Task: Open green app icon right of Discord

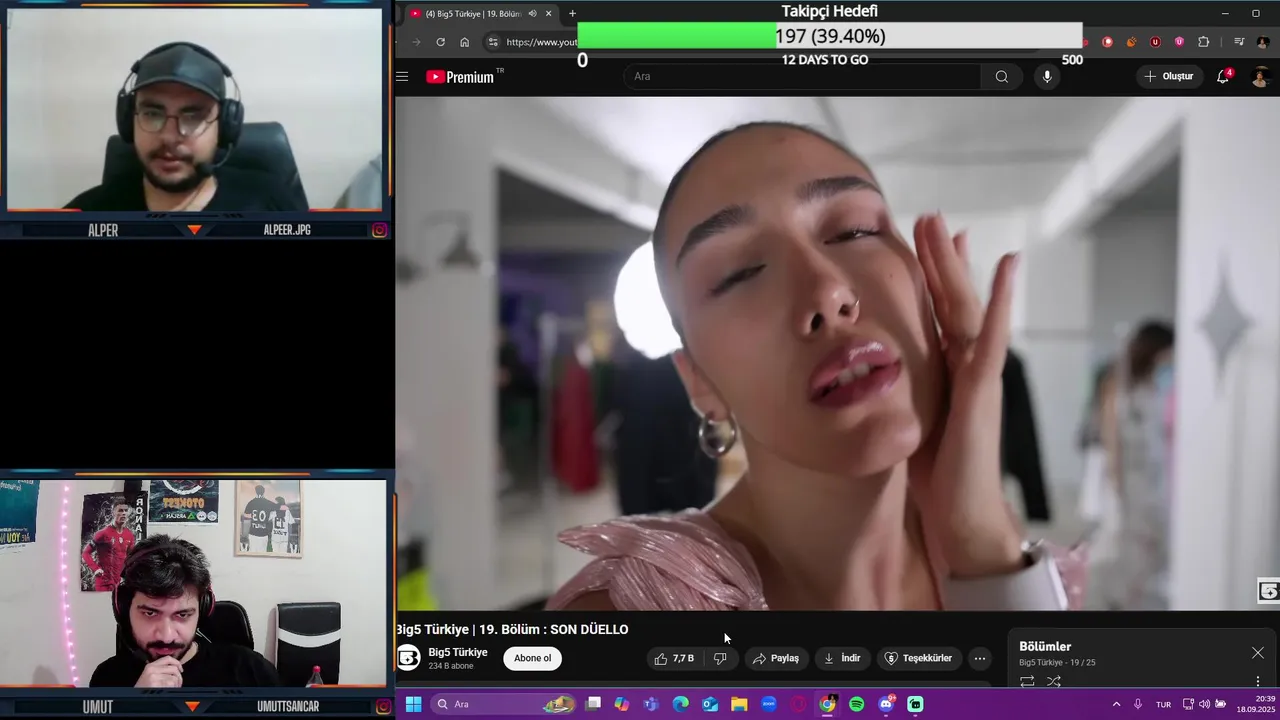Action: 915,704
